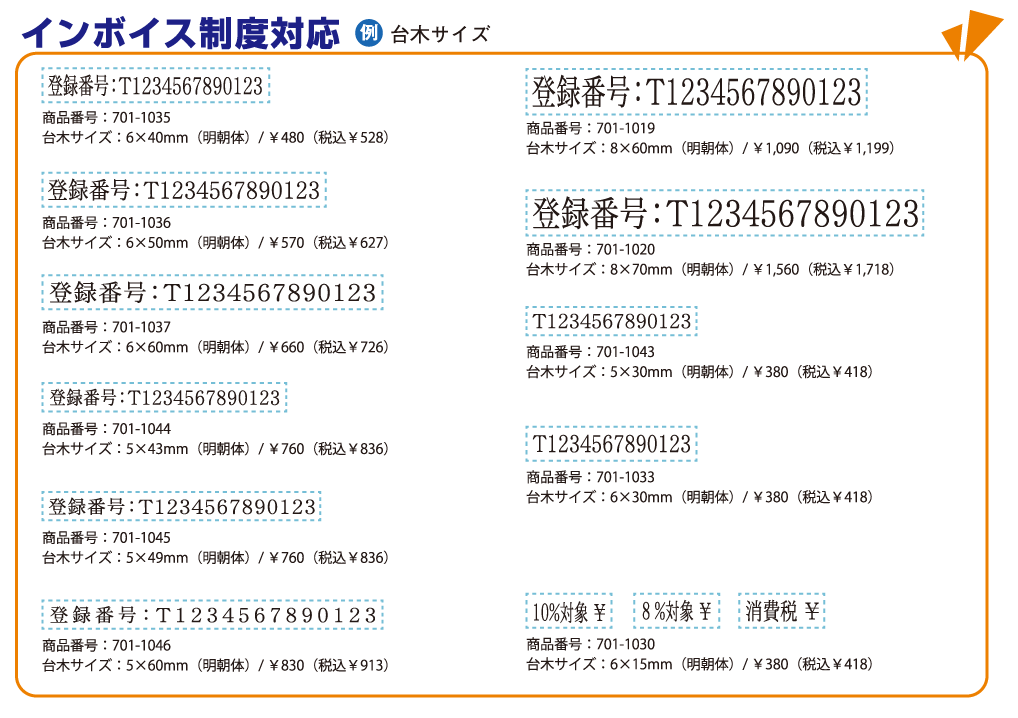Select the 消費税 ¥ stamp sample
This screenshot has height=718, width=1018.
pyautogui.click(x=782, y=611)
